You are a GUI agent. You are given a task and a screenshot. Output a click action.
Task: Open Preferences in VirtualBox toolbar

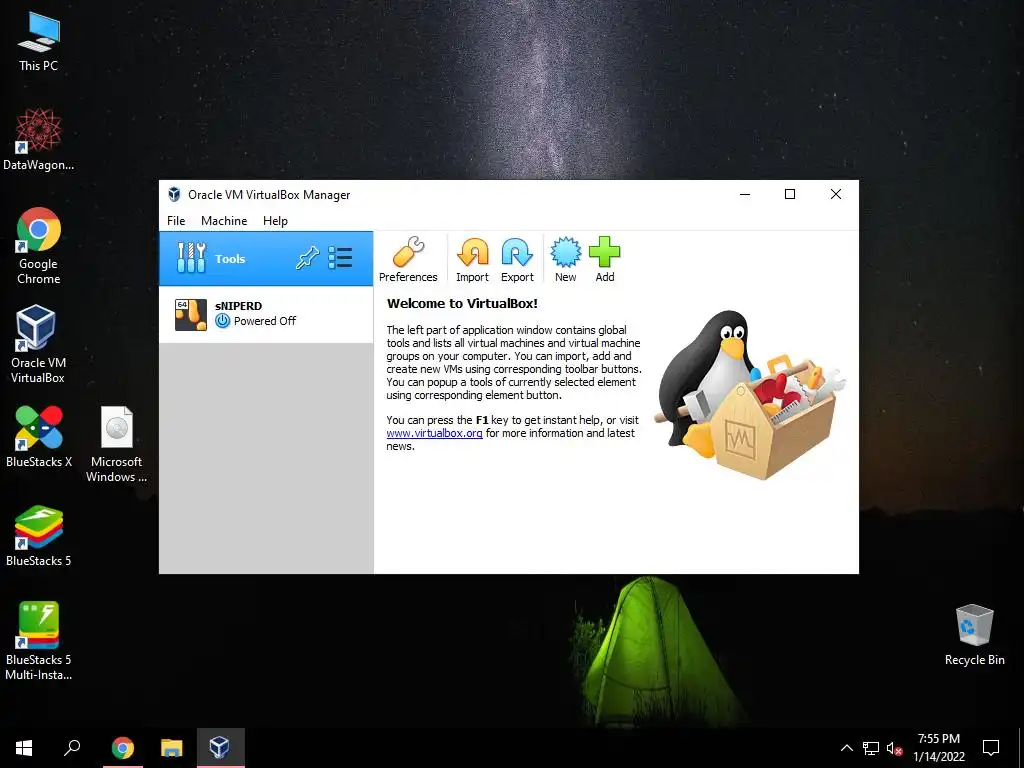coord(408,259)
